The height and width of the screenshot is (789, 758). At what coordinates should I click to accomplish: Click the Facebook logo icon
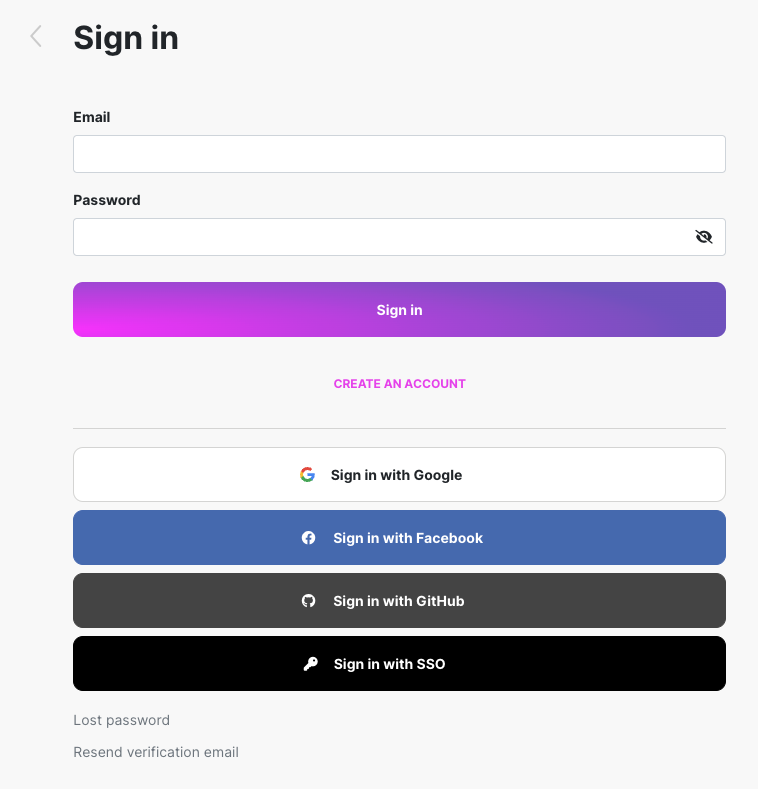point(309,538)
